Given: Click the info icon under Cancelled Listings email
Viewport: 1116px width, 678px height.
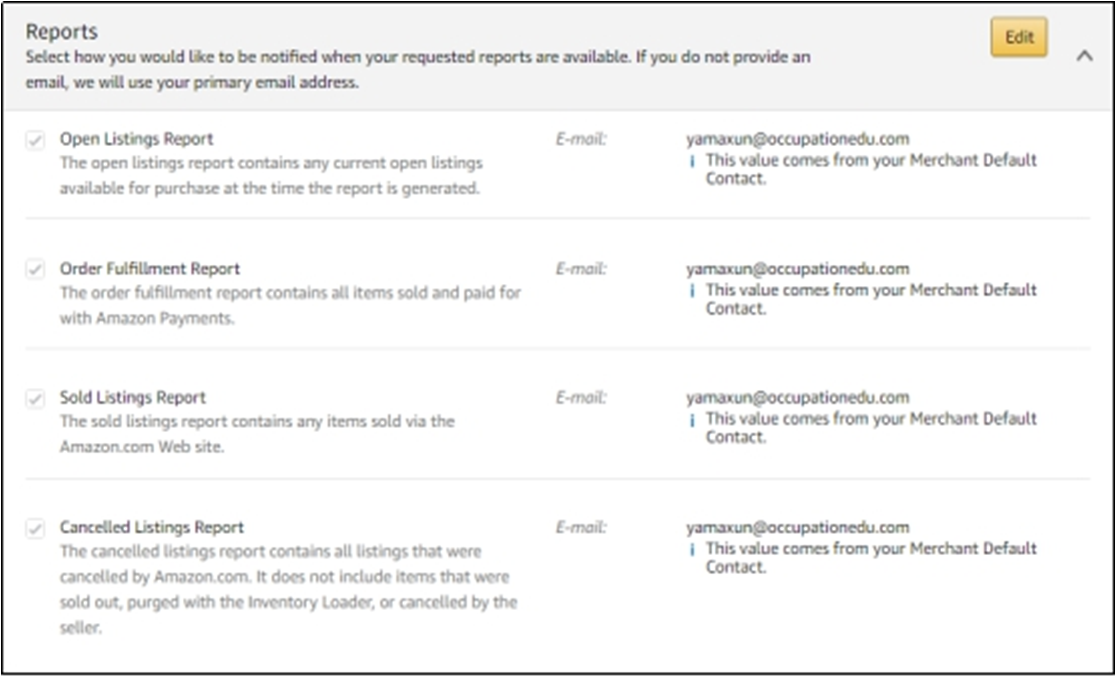Looking at the screenshot, I should click(691, 549).
